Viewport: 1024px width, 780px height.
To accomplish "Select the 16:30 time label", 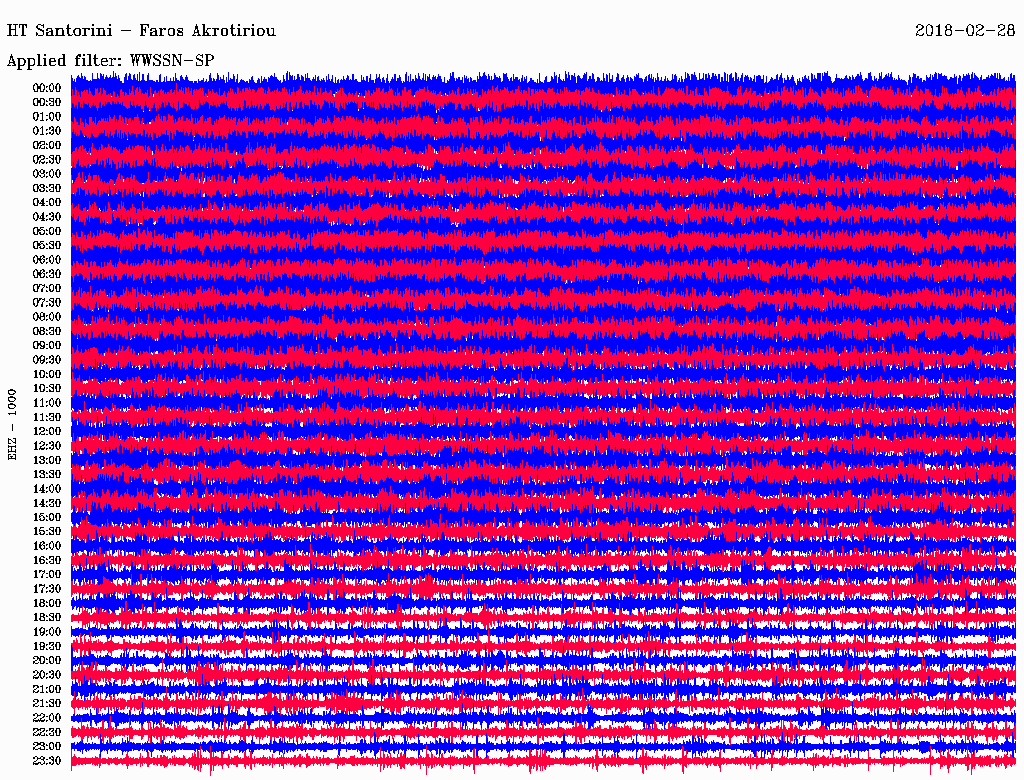I will click(47, 561).
